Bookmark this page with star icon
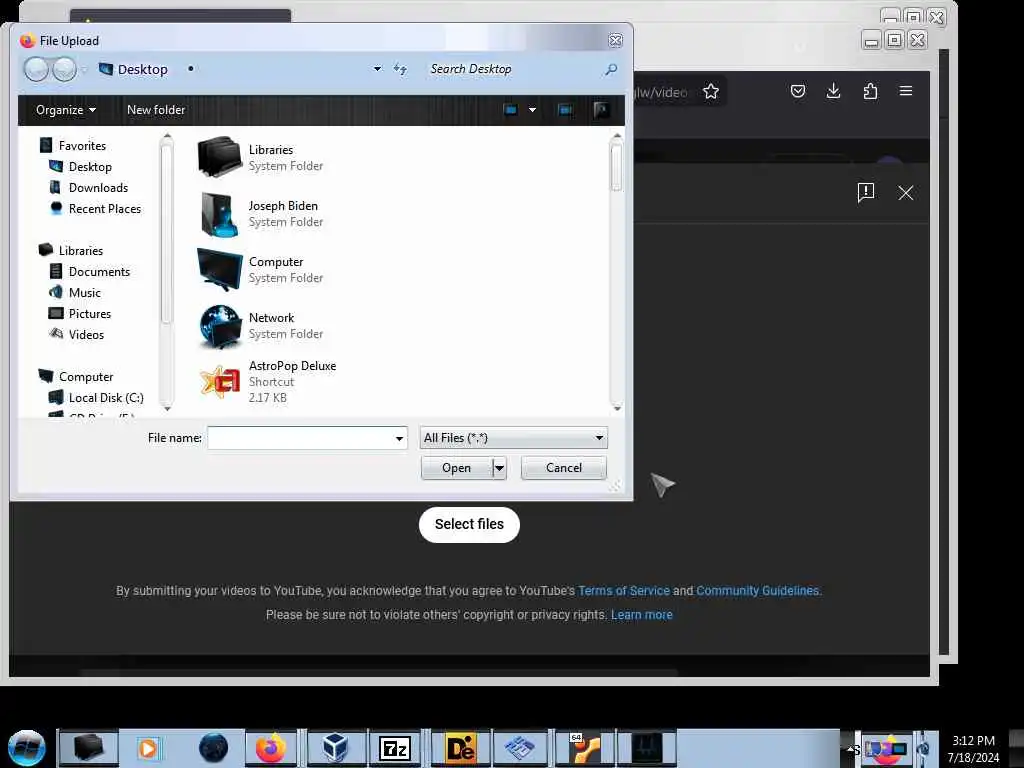This screenshot has height=768, width=1024. pyautogui.click(x=711, y=91)
